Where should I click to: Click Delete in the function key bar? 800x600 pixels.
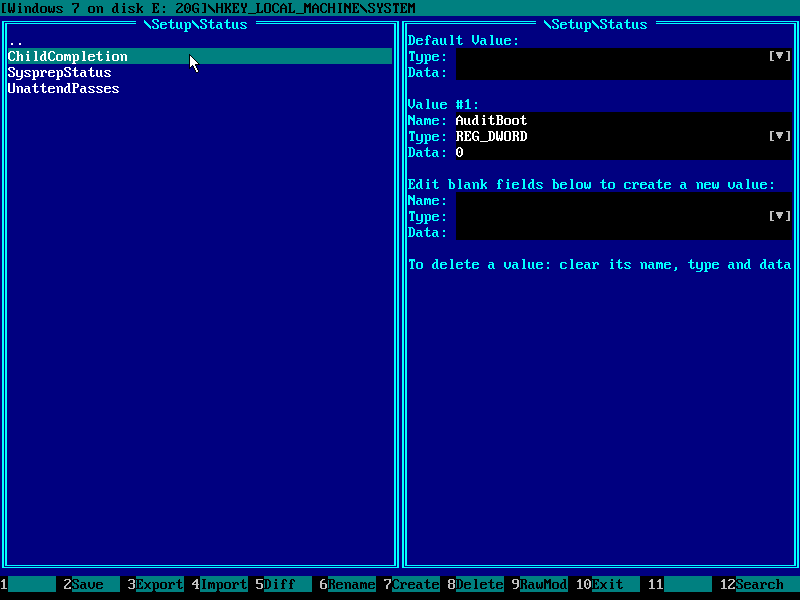[x=476, y=584]
